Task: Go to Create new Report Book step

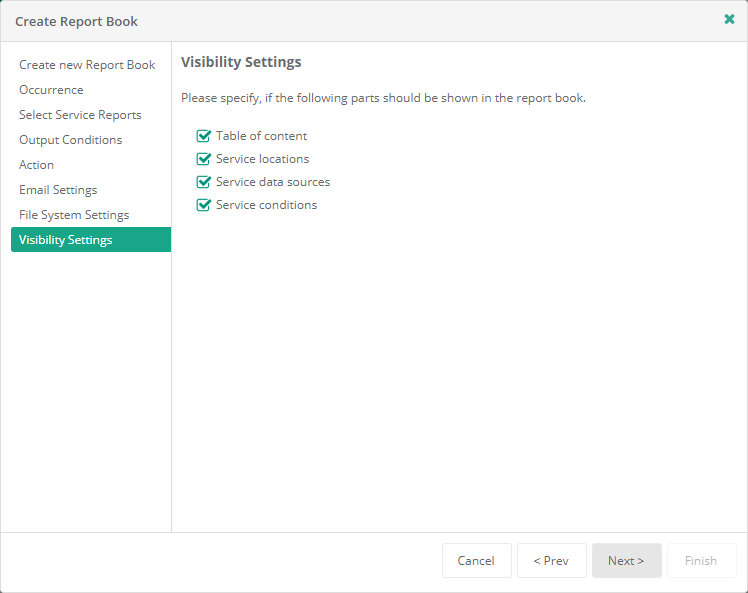Action: [87, 65]
